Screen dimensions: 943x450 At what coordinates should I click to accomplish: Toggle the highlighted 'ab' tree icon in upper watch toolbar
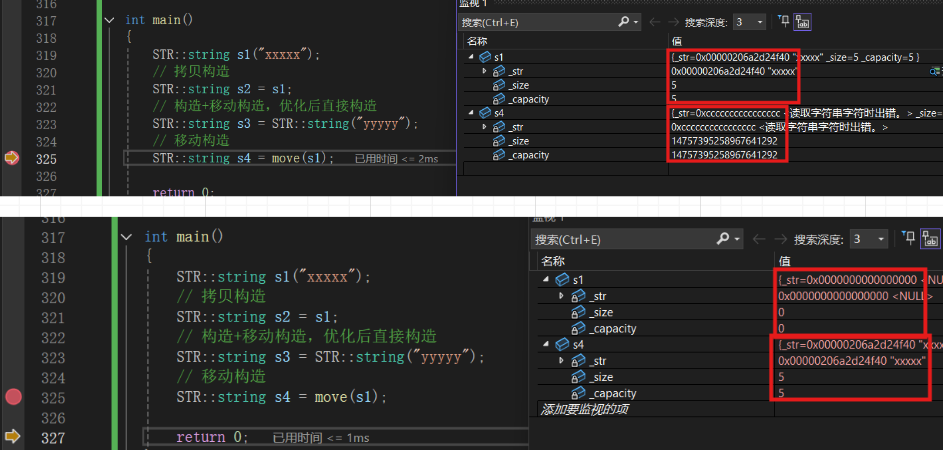click(802, 22)
